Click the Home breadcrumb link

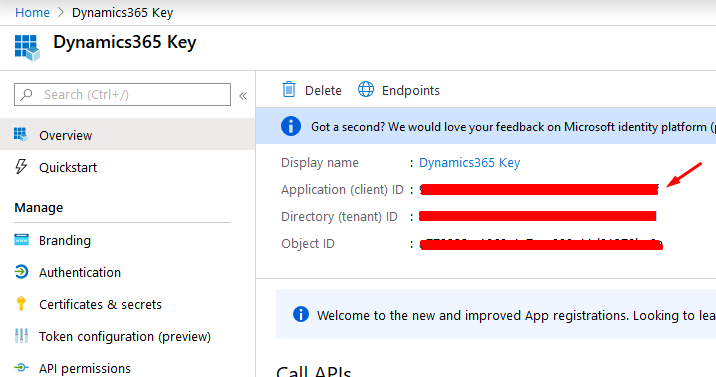pos(32,12)
